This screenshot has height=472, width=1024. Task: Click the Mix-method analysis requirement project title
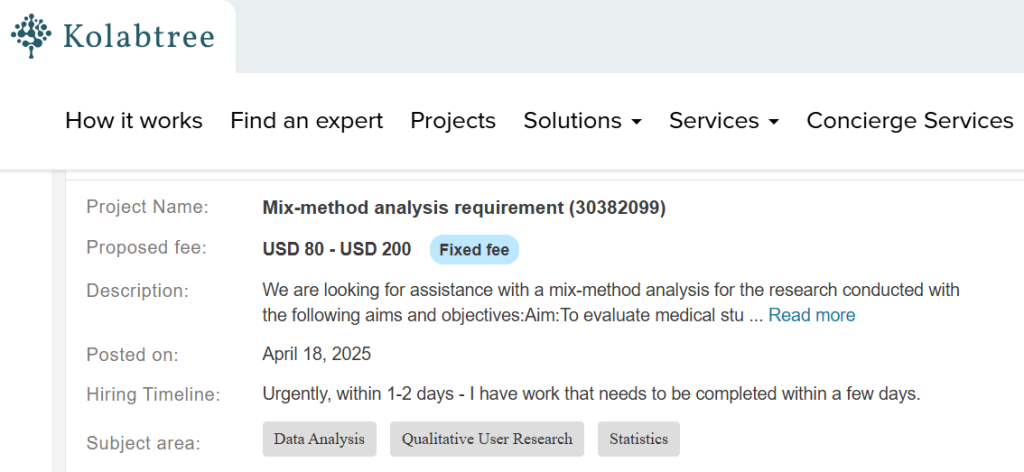[464, 208]
